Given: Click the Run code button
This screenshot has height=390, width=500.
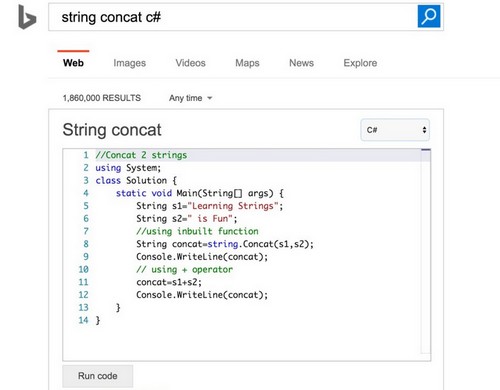Looking at the screenshot, I should [98, 376].
